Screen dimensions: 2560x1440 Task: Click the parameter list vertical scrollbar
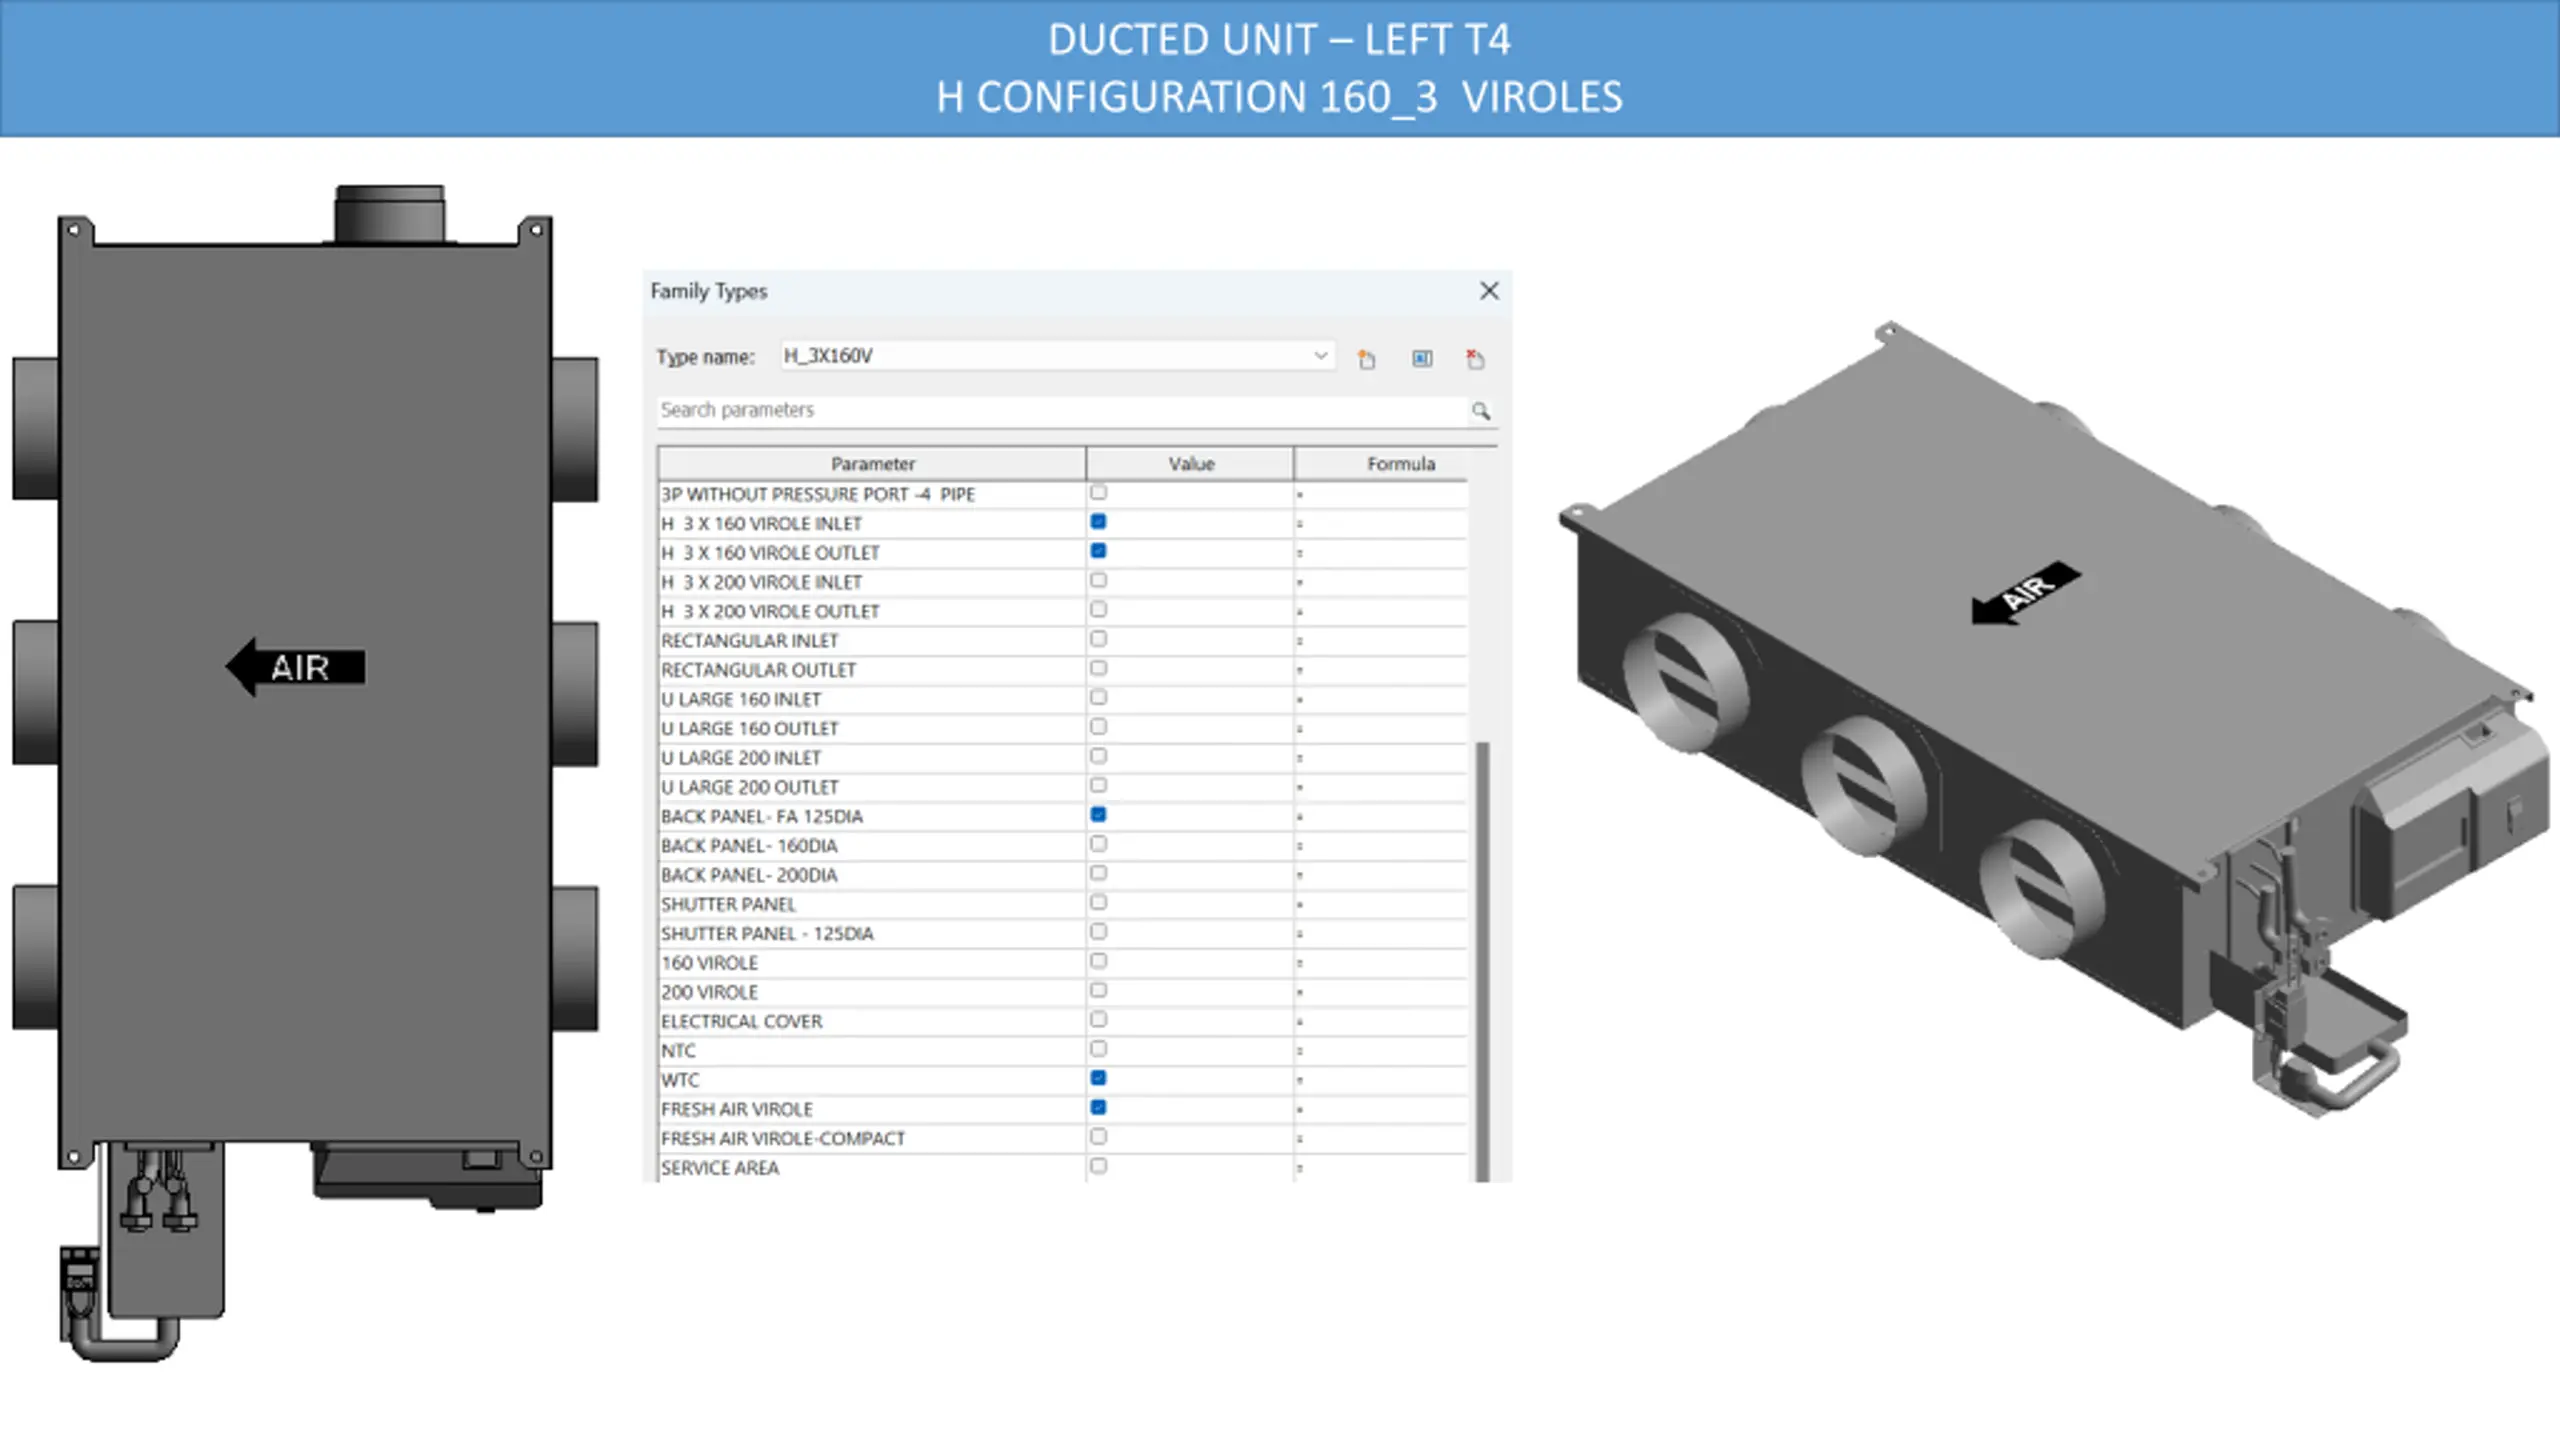click(x=1483, y=960)
